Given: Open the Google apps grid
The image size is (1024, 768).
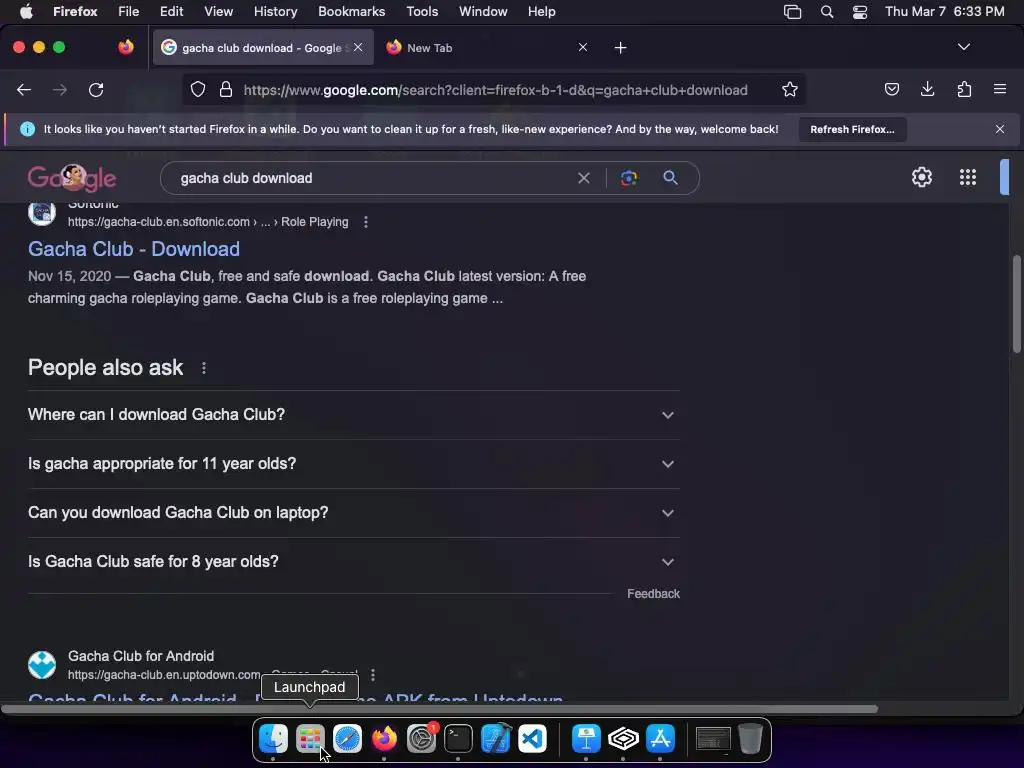Looking at the screenshot, I should tap(967, 177).
